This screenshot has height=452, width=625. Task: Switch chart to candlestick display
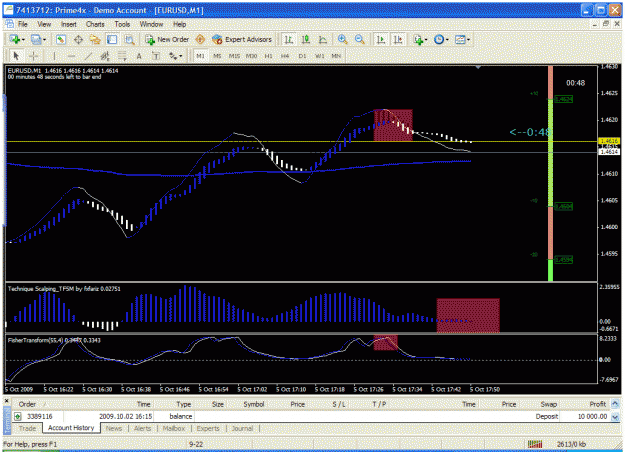click(x=306, y=39)
